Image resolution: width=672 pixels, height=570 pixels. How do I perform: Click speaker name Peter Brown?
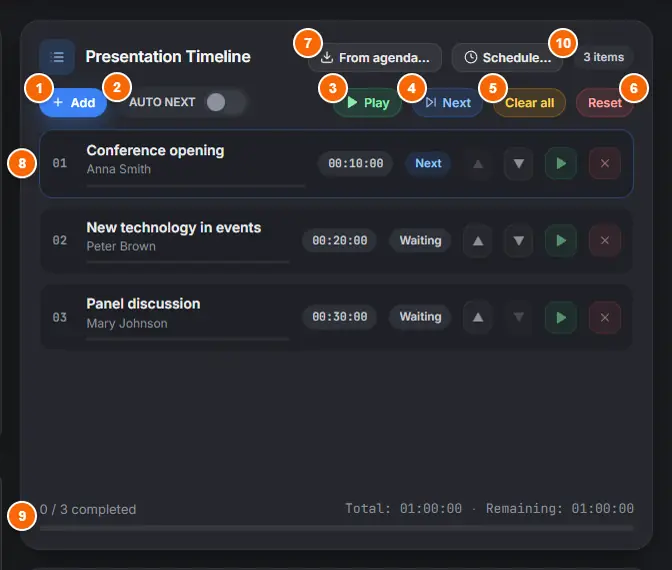[121, 246]
